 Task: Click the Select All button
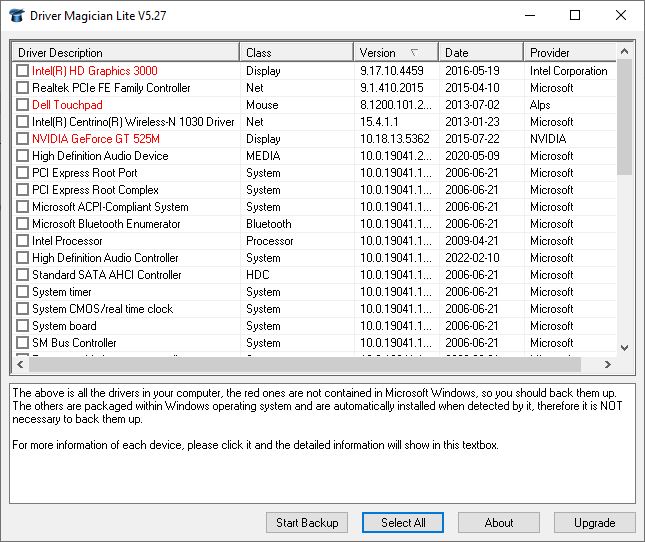(x=403, y=522)
